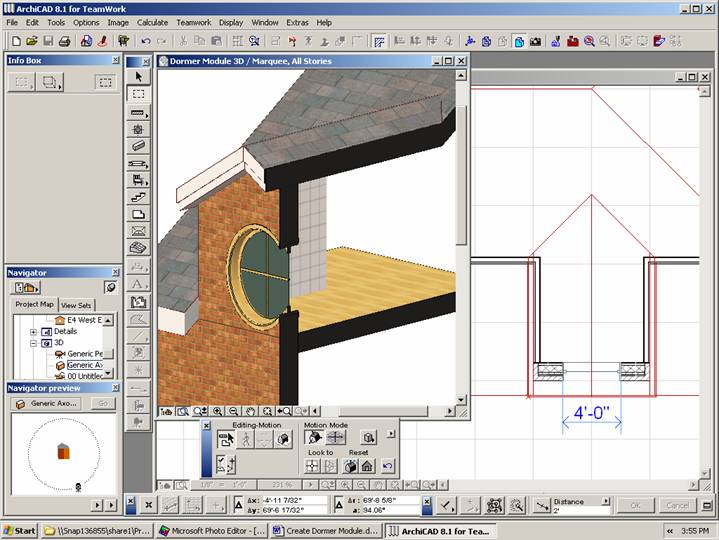Open the File menu
Viewport: 719px width, 540px height.
click(12, 22)
